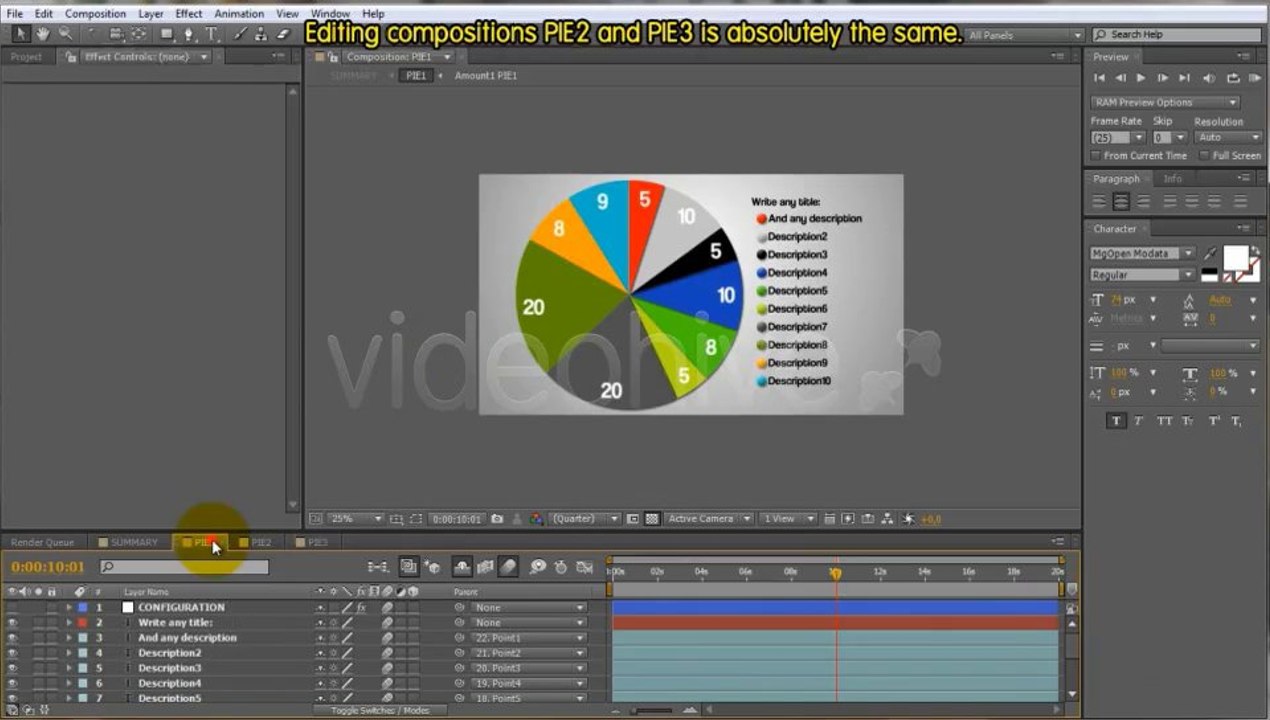The height and width of the screenshot is (720, 1270).
Task: Click center text paragraph alignment
Action: coord(1121,202)
